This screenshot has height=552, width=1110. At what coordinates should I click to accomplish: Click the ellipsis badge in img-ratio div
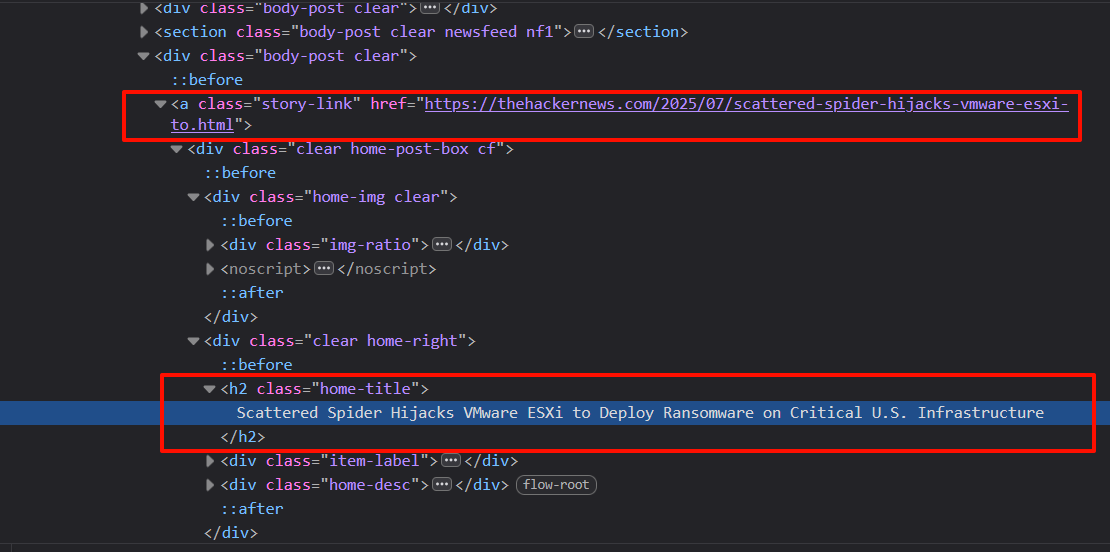[x=442, y=245]
